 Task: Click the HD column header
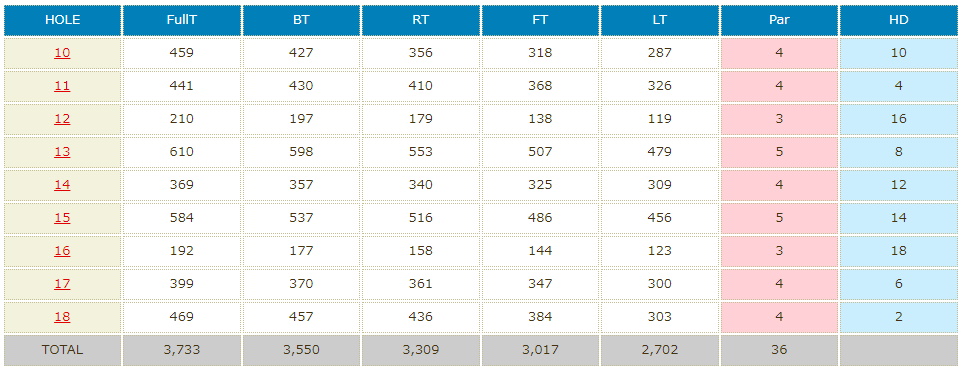point(899,20)
